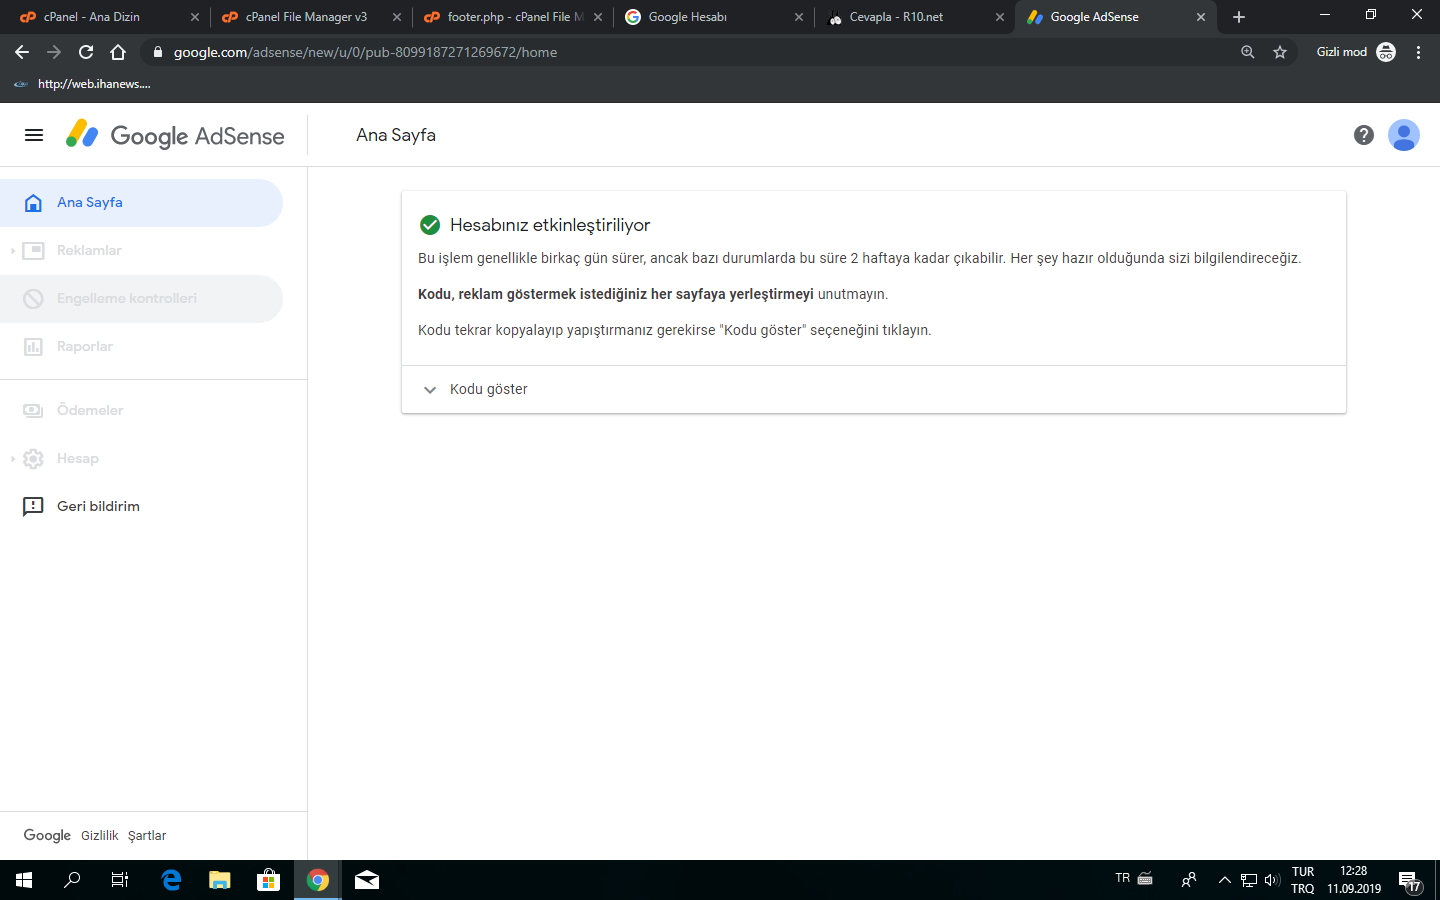
Task: Click the Kodu göster label
Action: tap(488, 390)
